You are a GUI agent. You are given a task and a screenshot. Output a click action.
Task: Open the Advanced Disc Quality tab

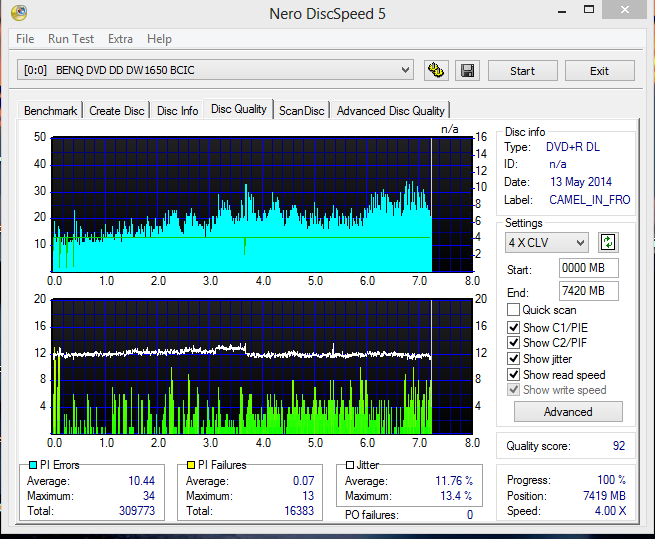pos(391,111)
